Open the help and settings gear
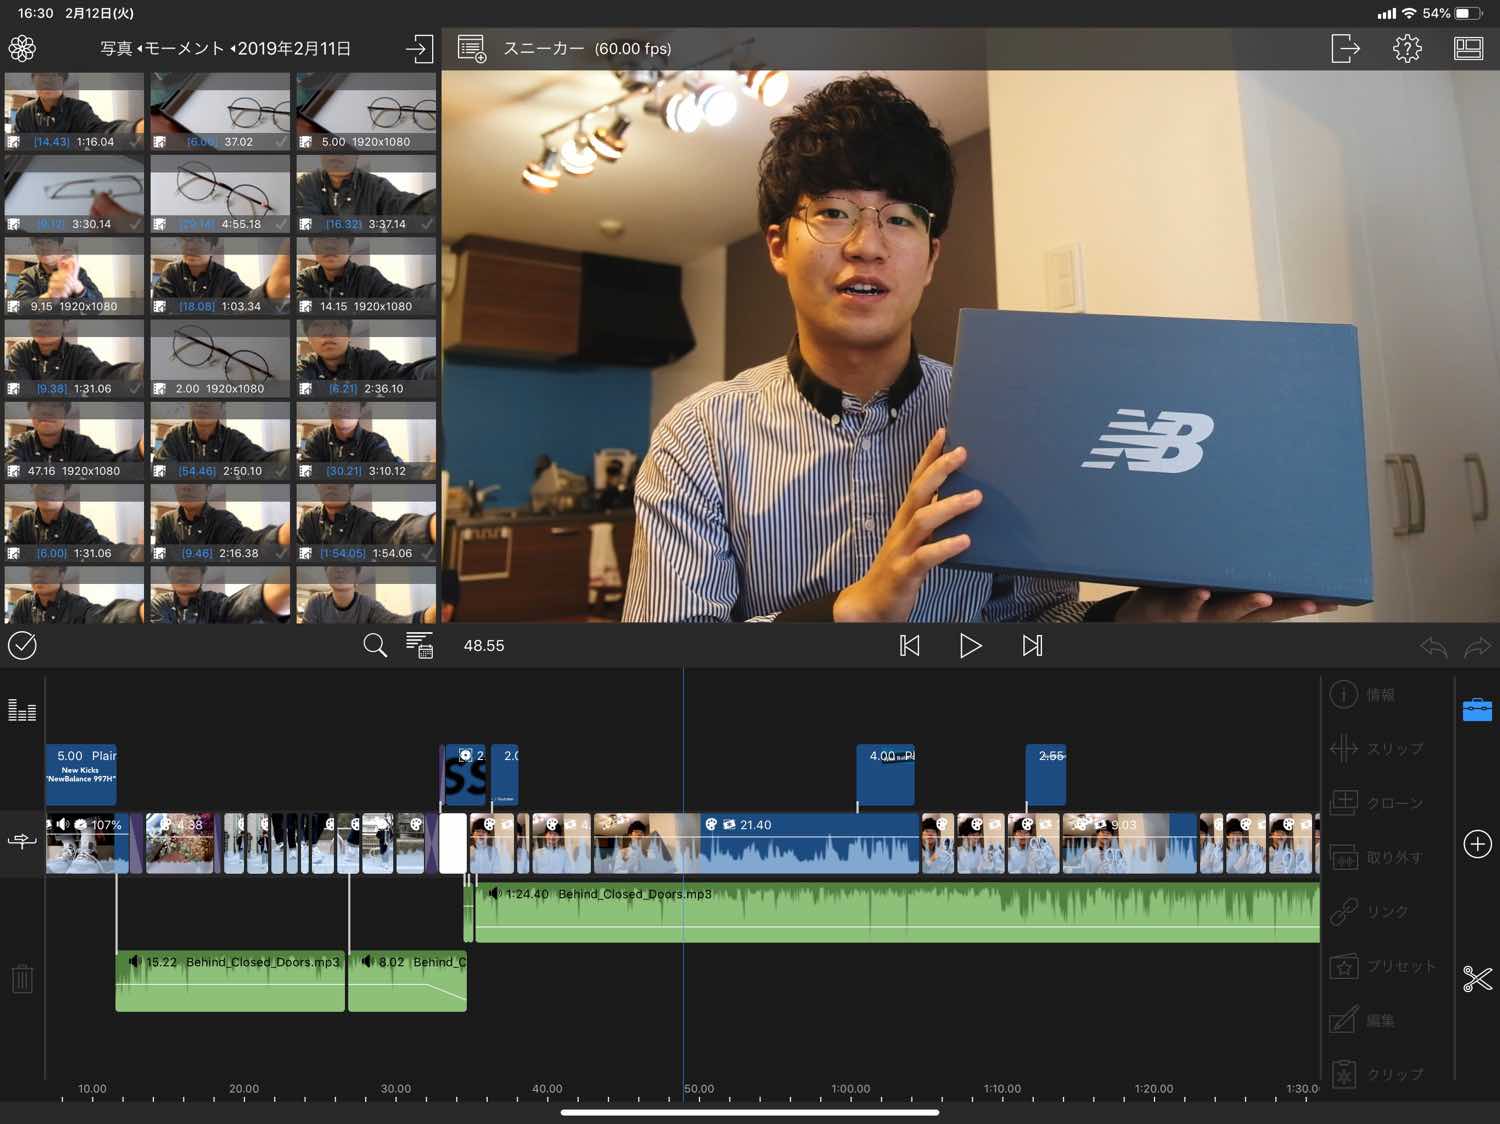Screen dimensions: 1500x1124 [1407, 48]
